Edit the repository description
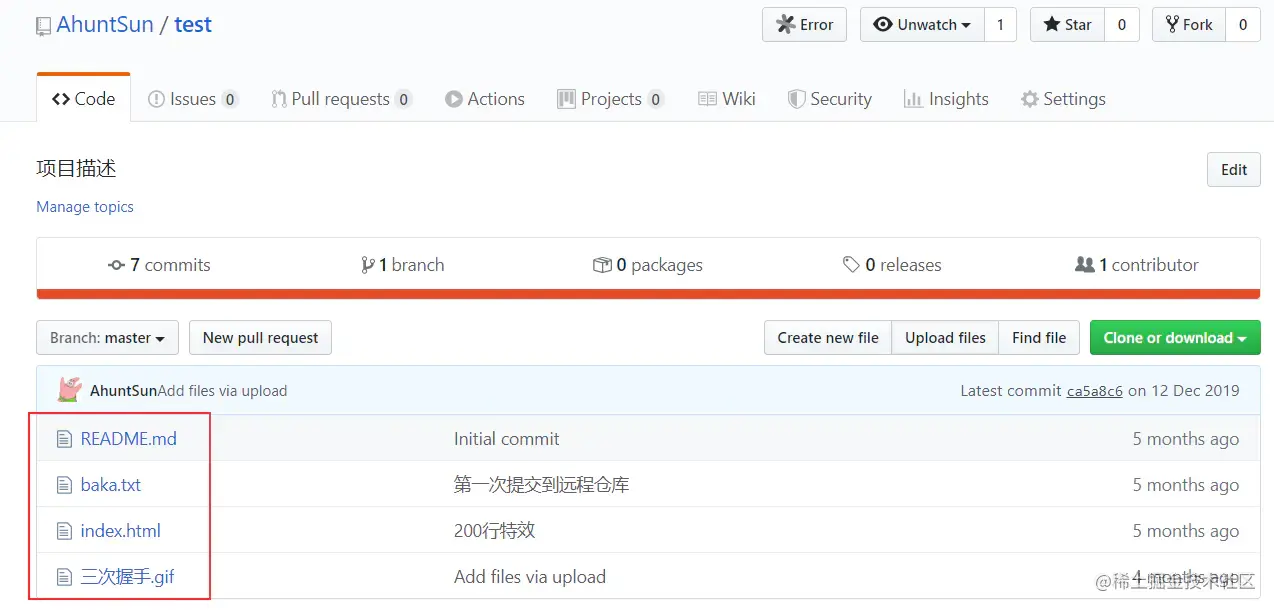1274x610 pixels. tap(1234, 170)
